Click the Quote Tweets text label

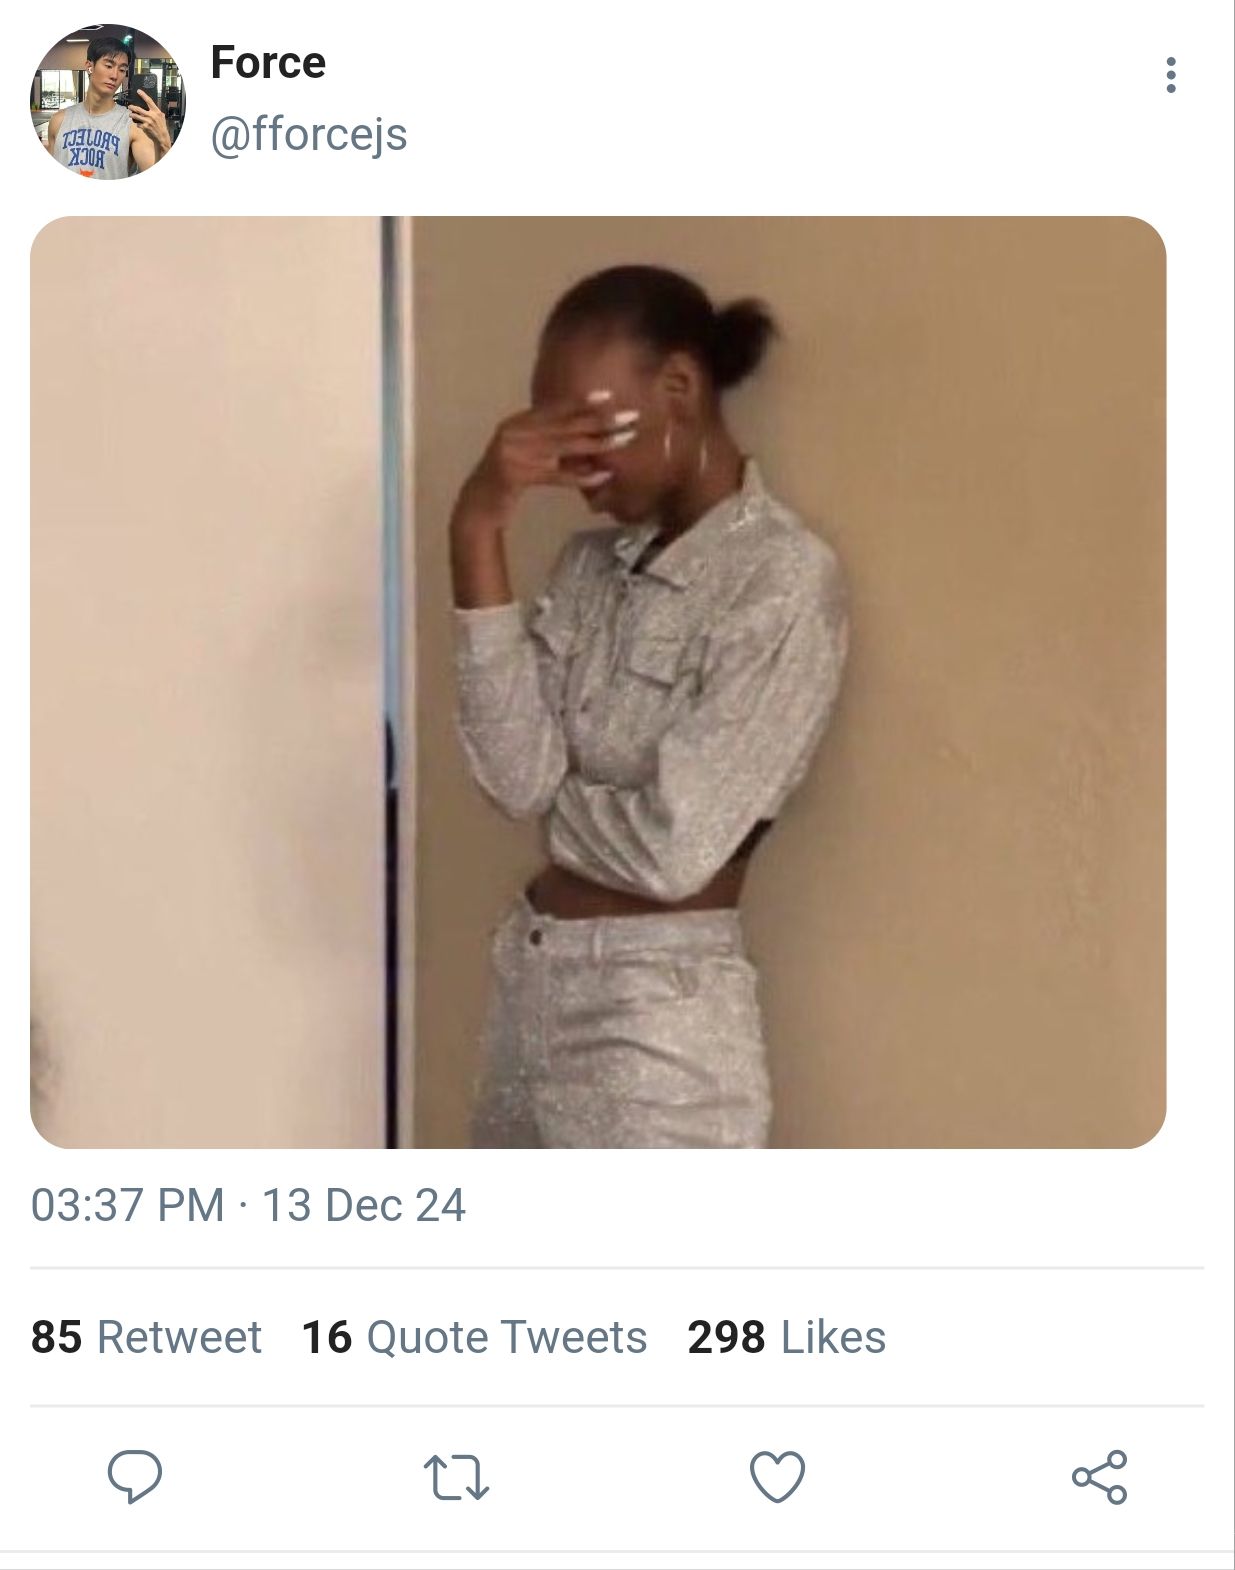[507, 1337]
